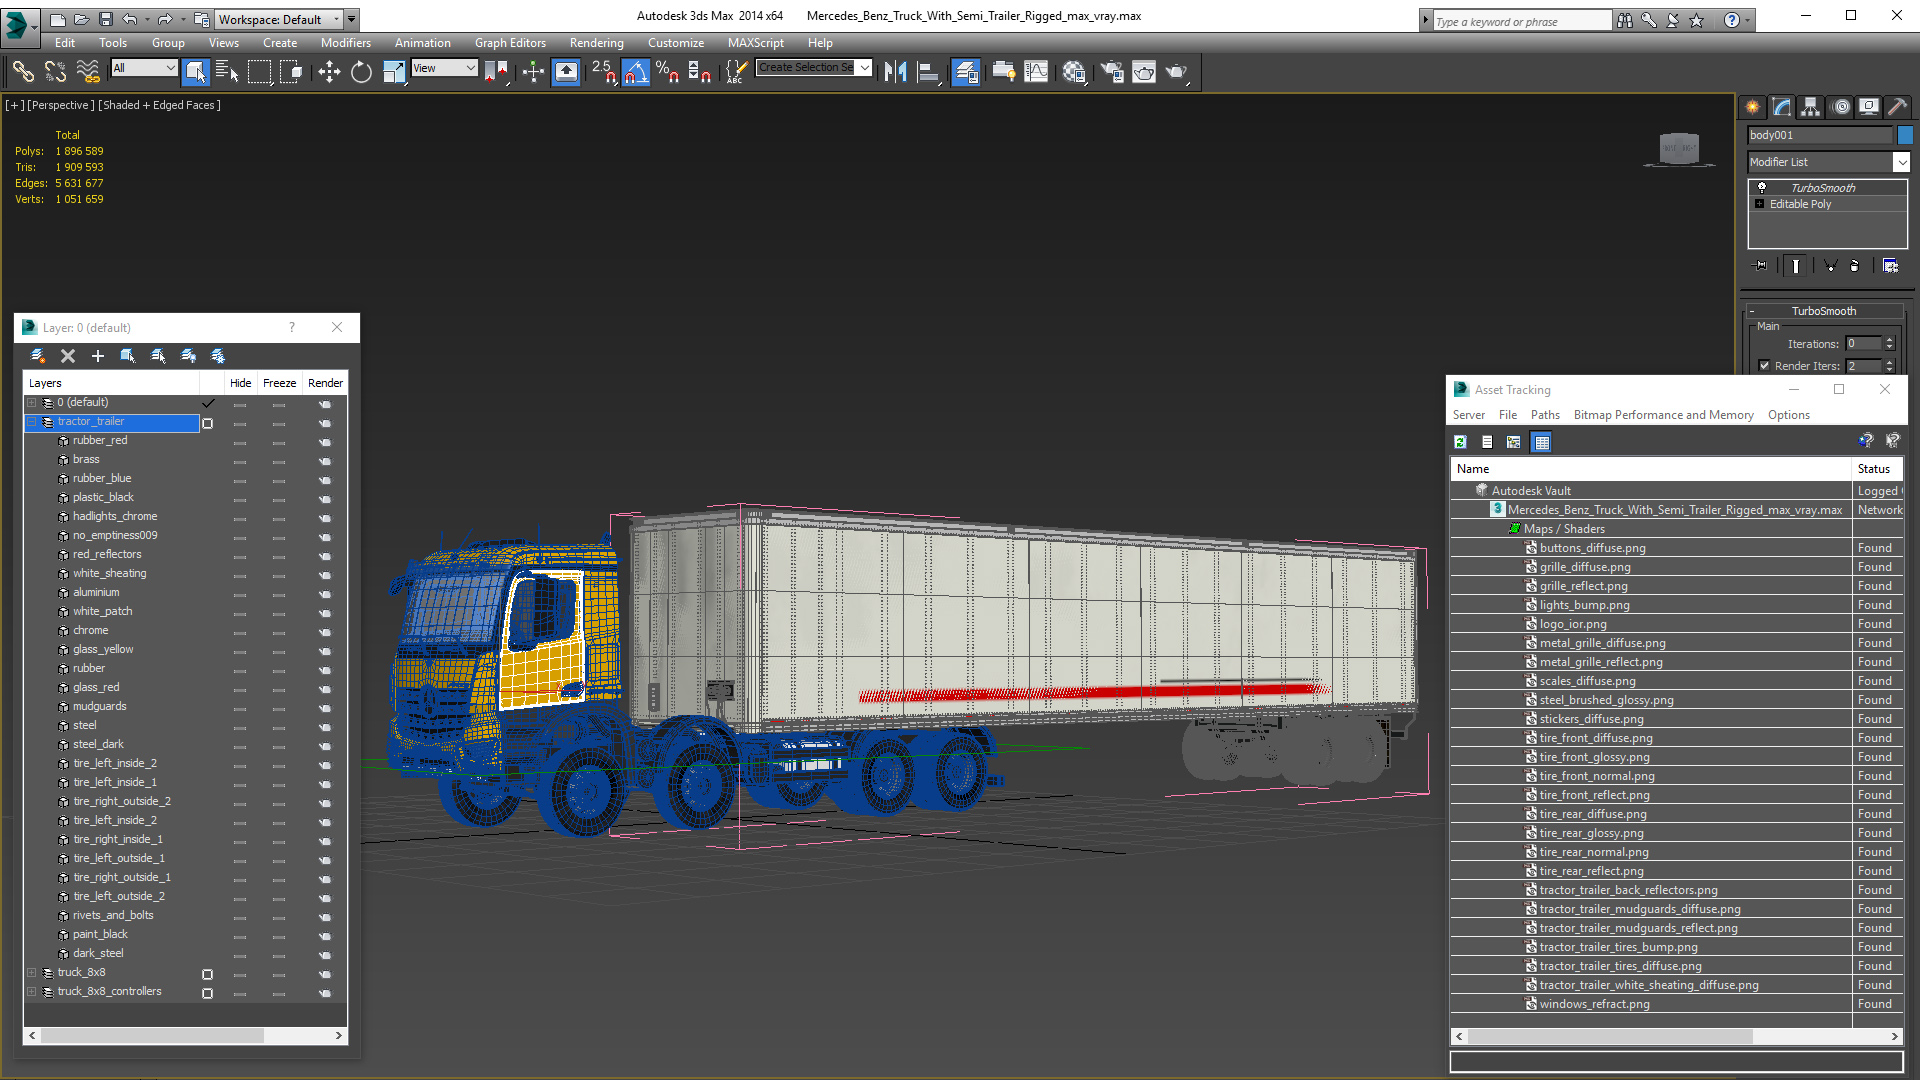Open the Rendering menu
The image size is (1920, 1080).
(596, 43)
